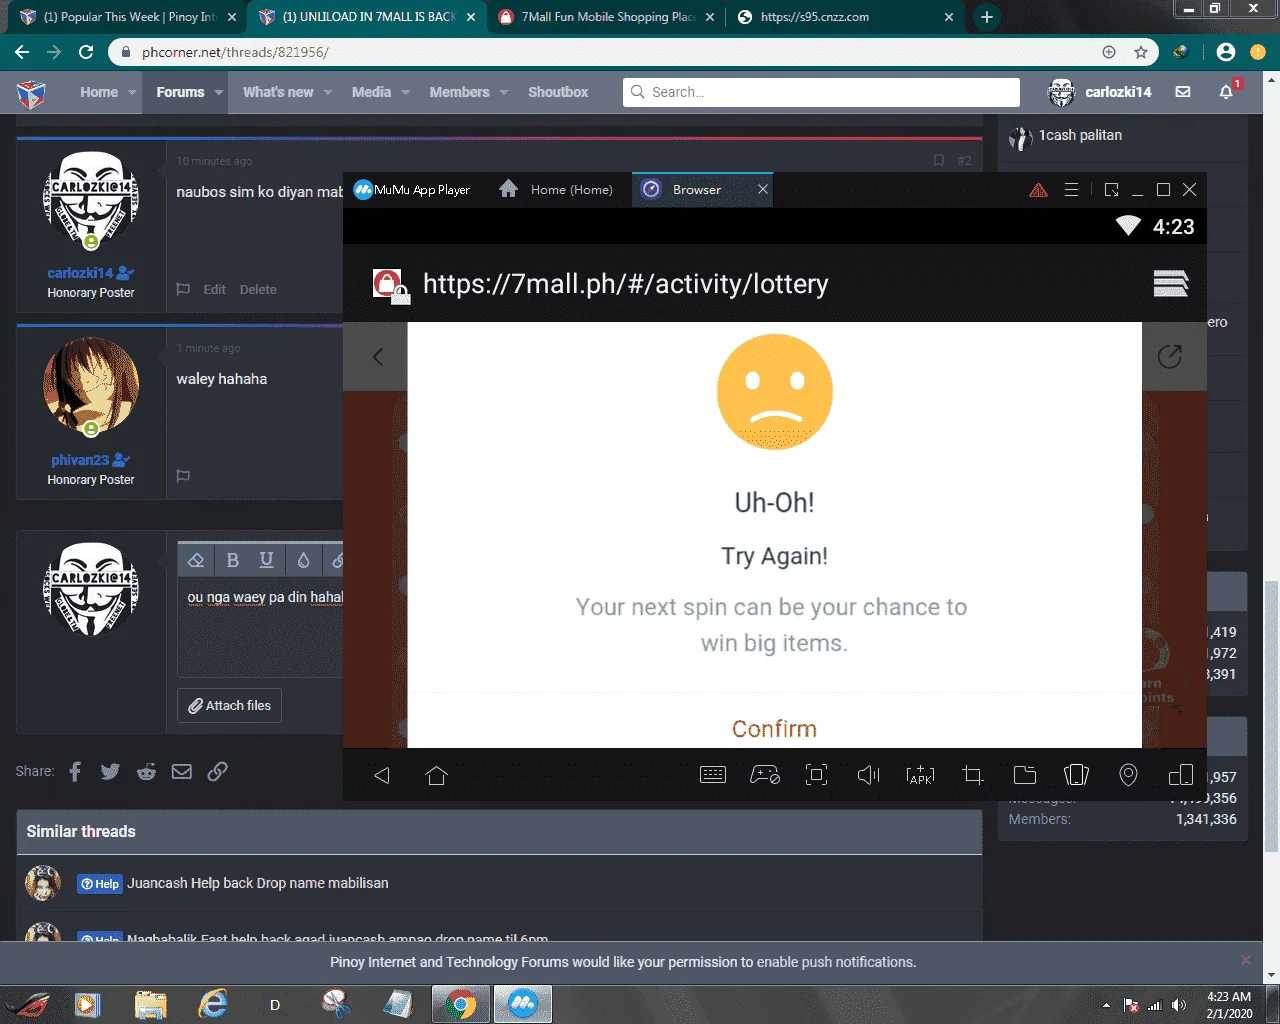Close push notification banner
This screenshot has height=1024, width=1280.
[1245, 960]
